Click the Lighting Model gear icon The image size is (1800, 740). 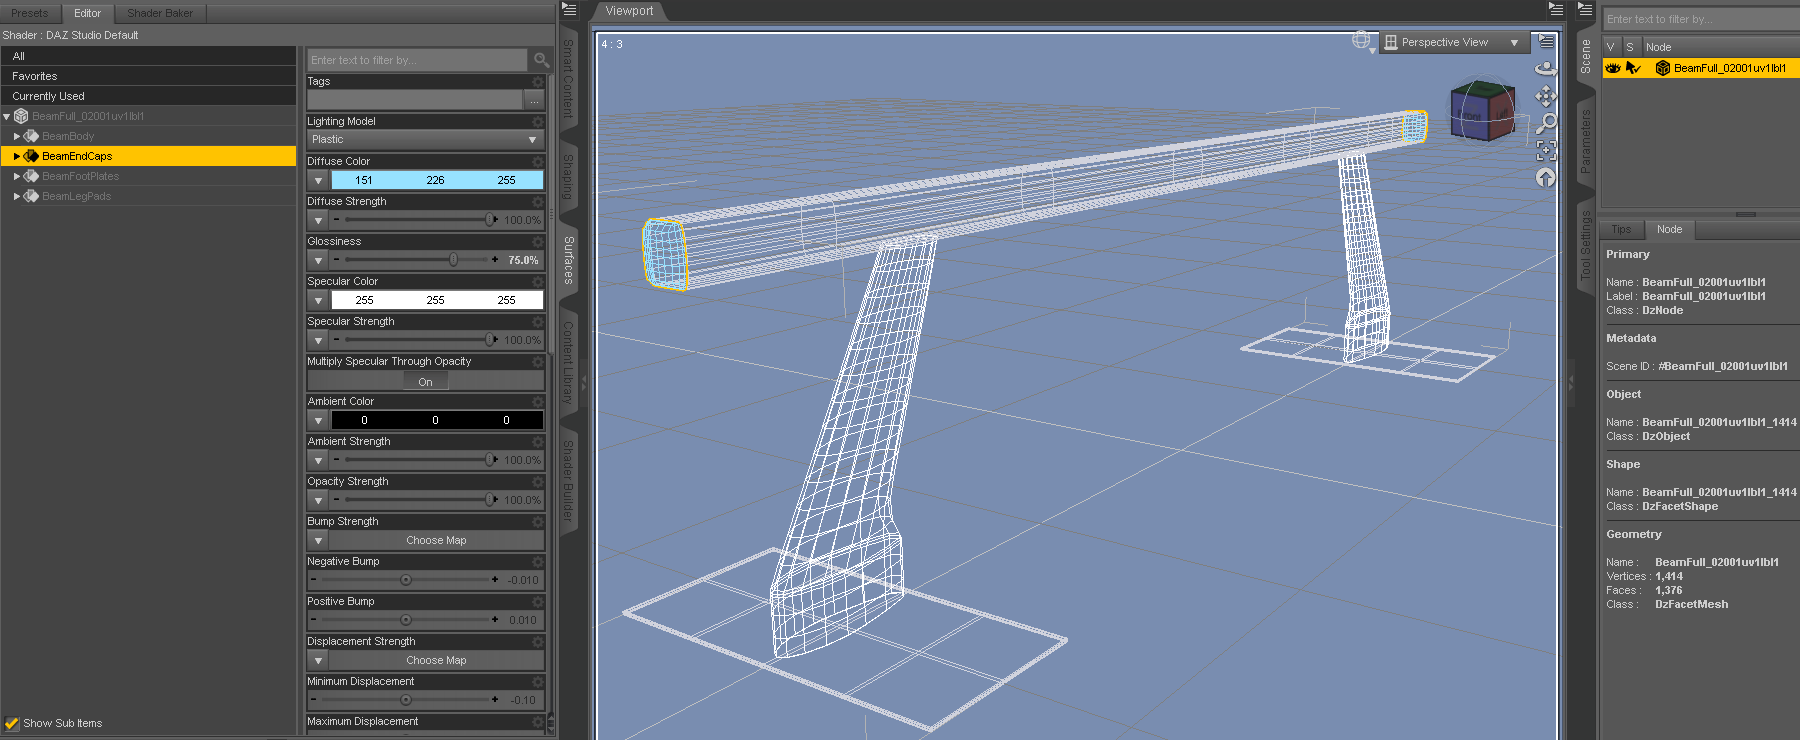[538, 122]
